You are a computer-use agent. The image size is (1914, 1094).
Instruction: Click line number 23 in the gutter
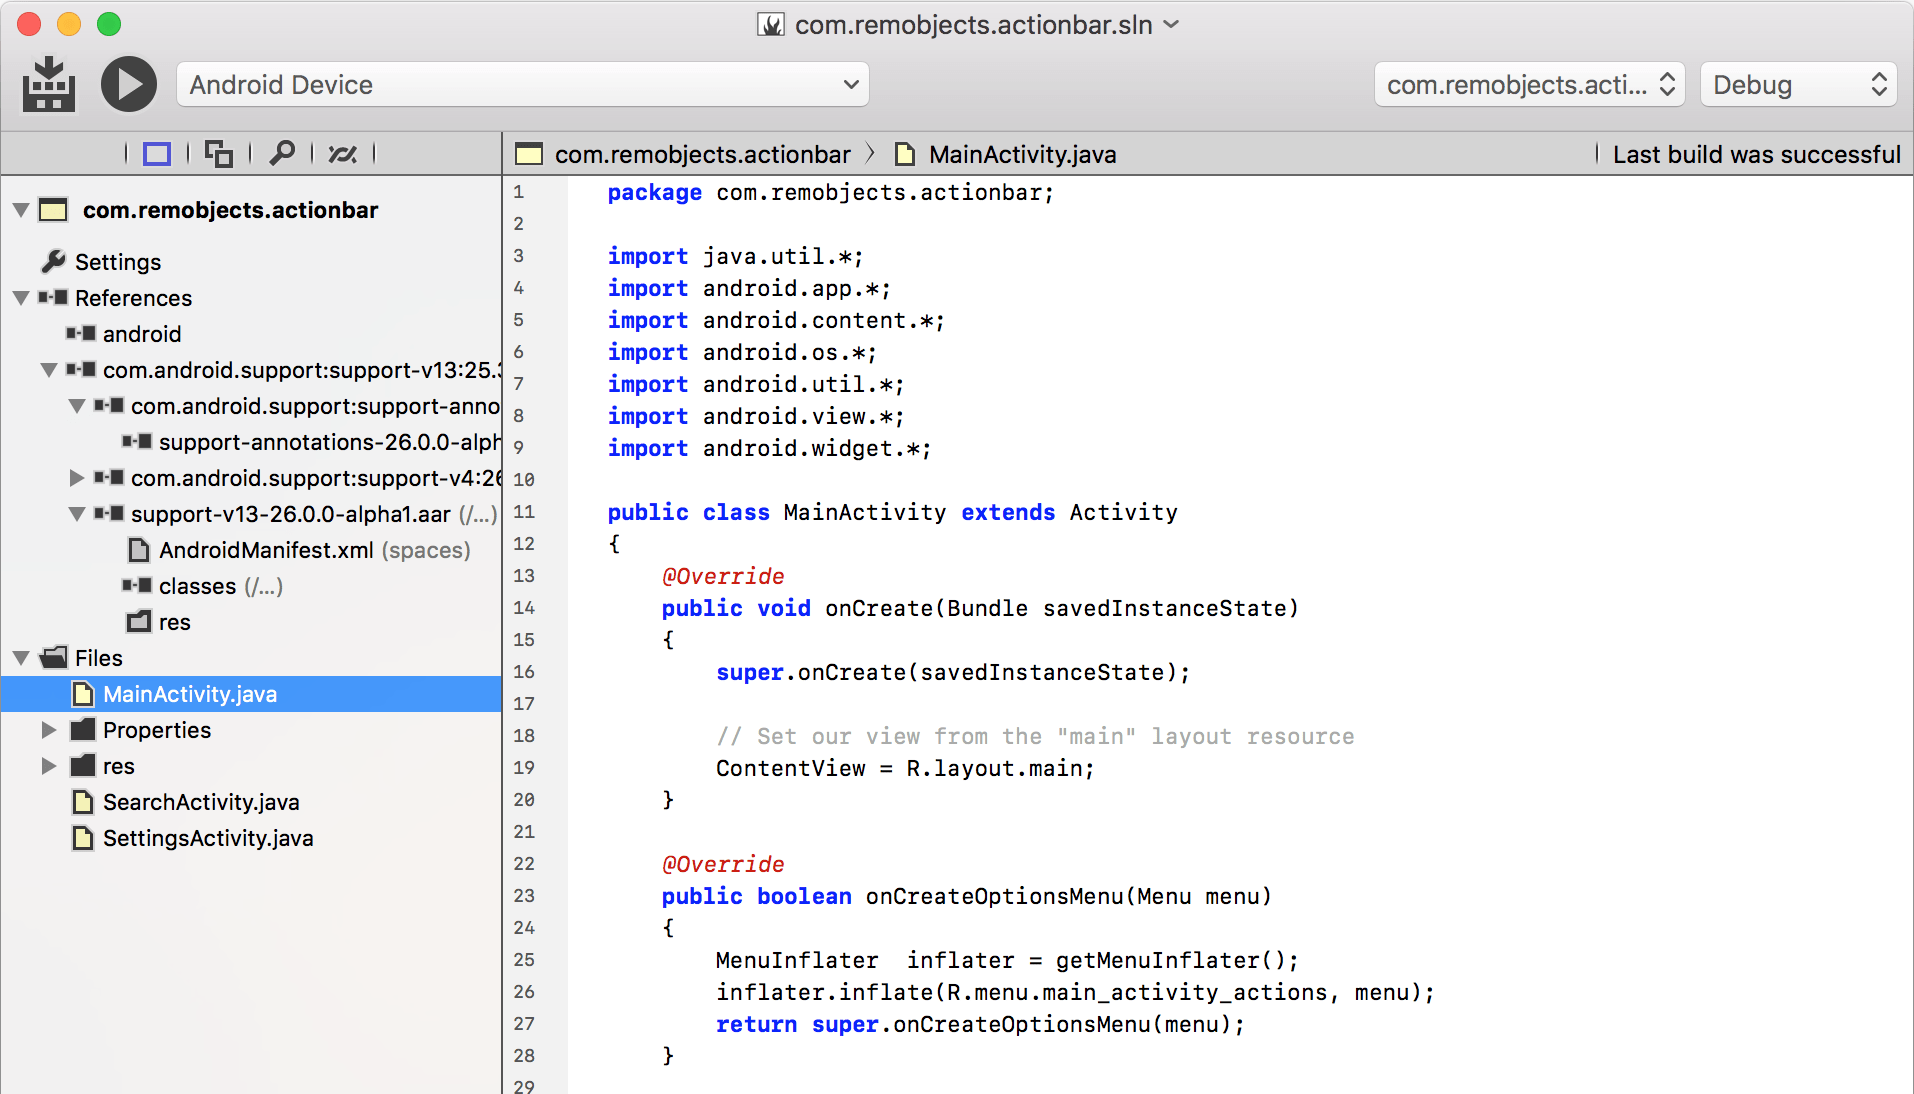point(524,896)
